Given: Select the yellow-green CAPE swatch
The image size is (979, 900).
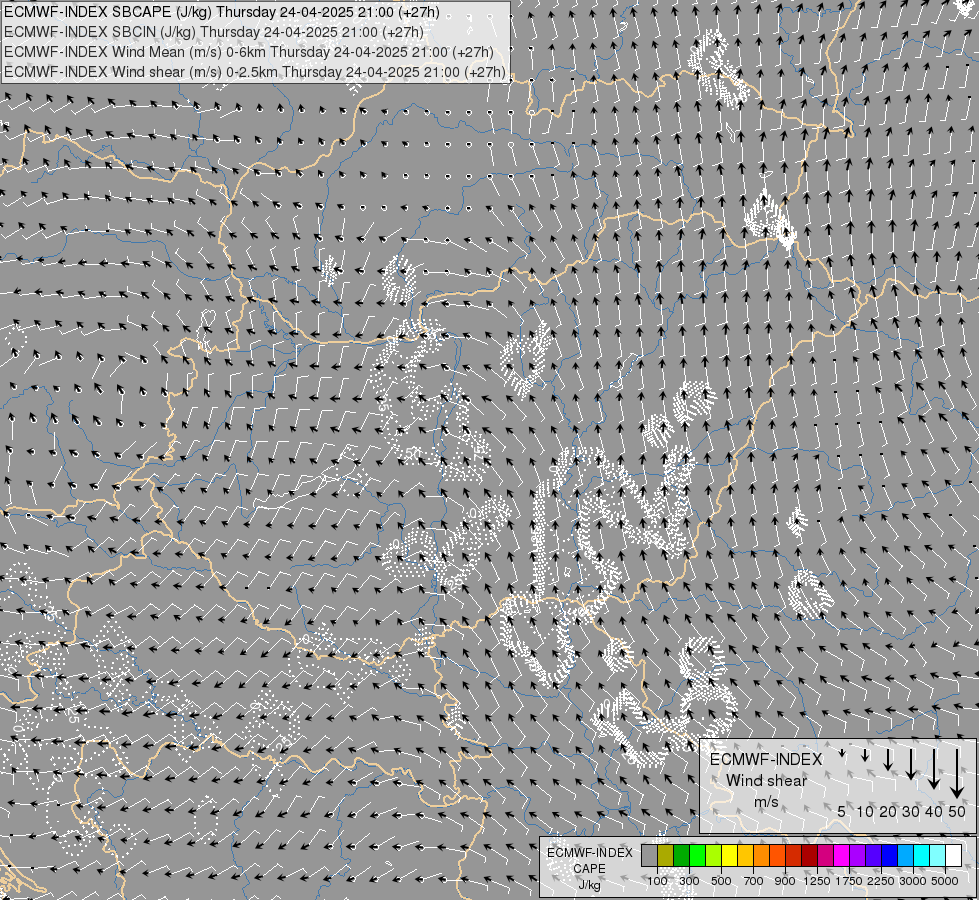Looking at the screenshot, I should [714, 856].
